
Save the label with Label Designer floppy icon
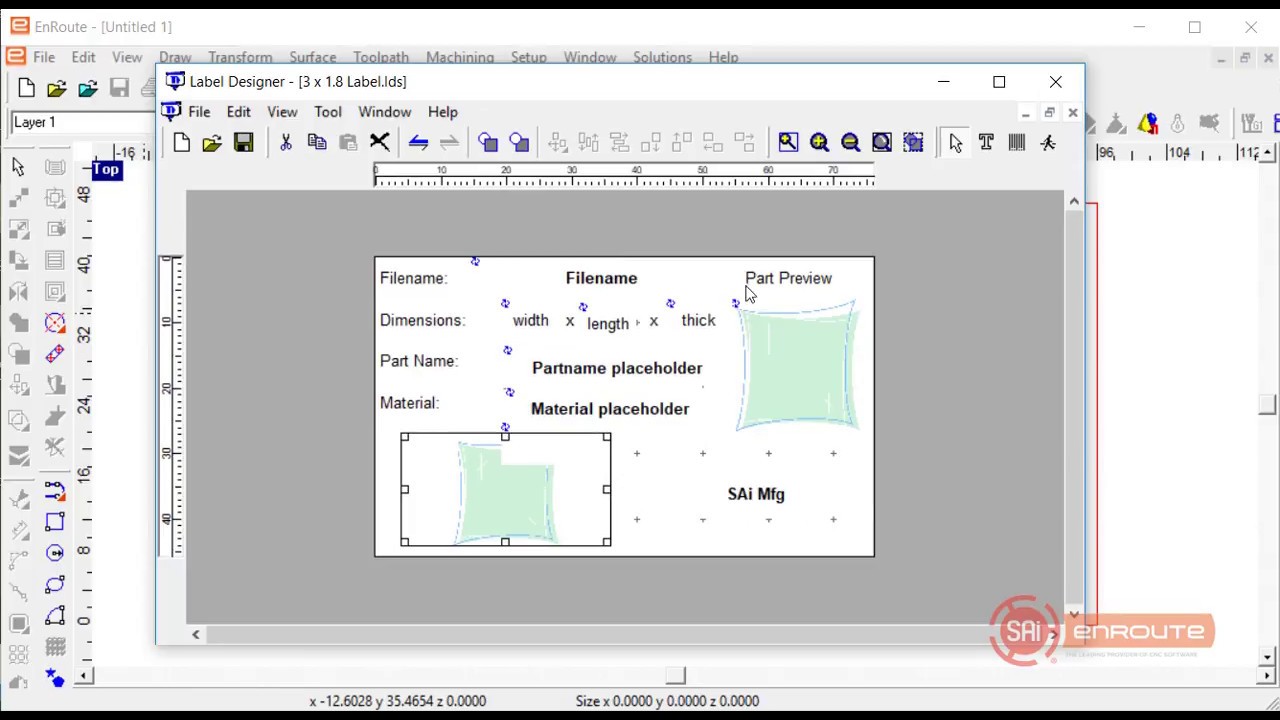(x=243, y=143)
